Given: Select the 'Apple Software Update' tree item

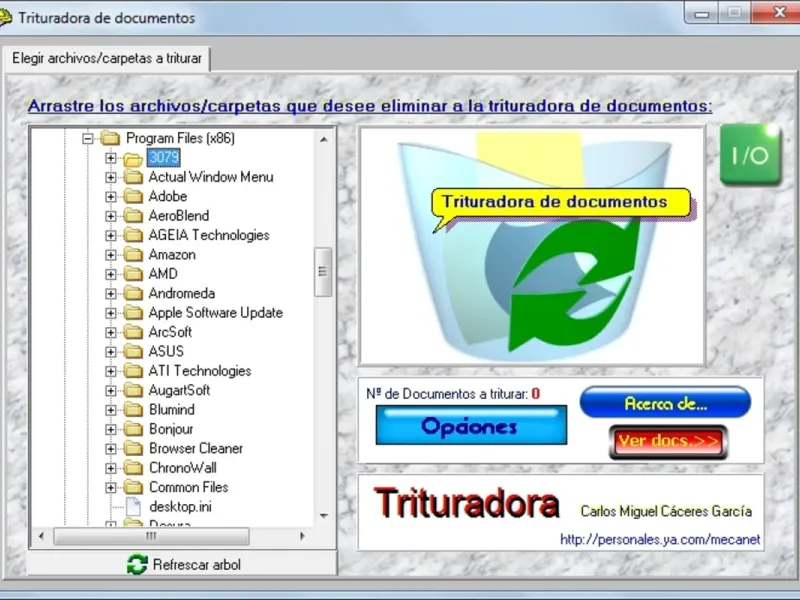Looking at the screenshot, I should (x=215, y=313).
